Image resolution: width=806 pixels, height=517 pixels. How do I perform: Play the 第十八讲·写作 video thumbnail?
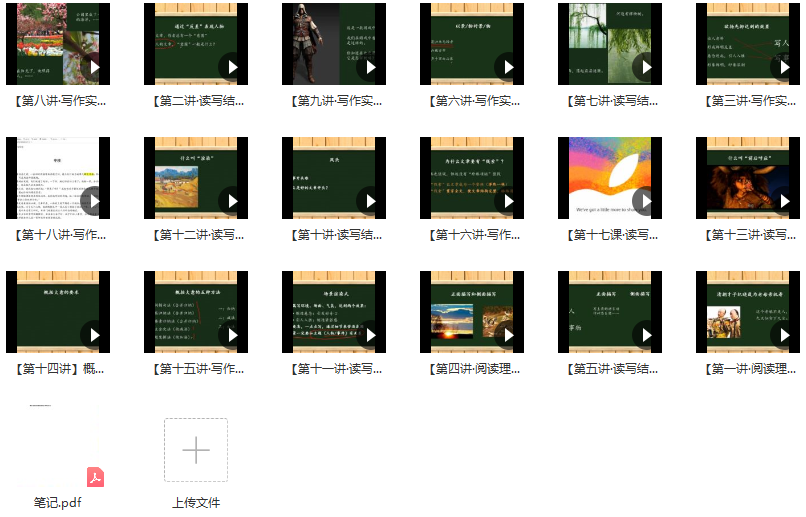[58, 178]
